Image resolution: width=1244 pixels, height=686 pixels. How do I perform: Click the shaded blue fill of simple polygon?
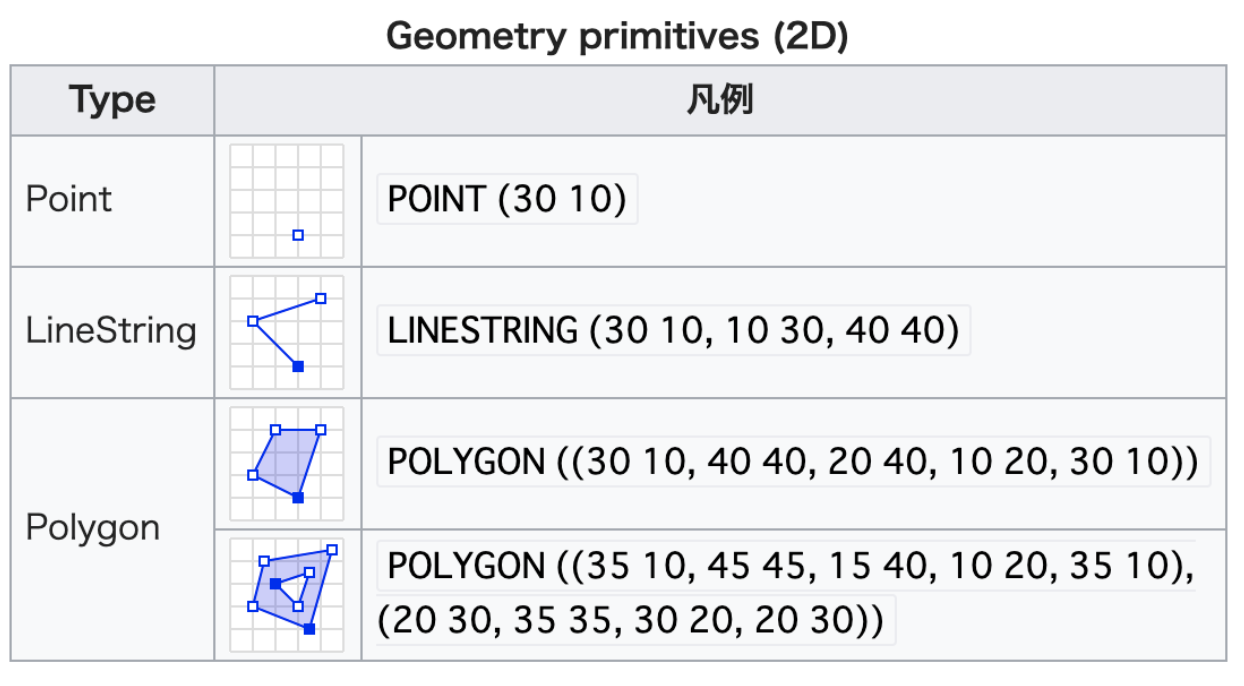click(x=288, y=460)
